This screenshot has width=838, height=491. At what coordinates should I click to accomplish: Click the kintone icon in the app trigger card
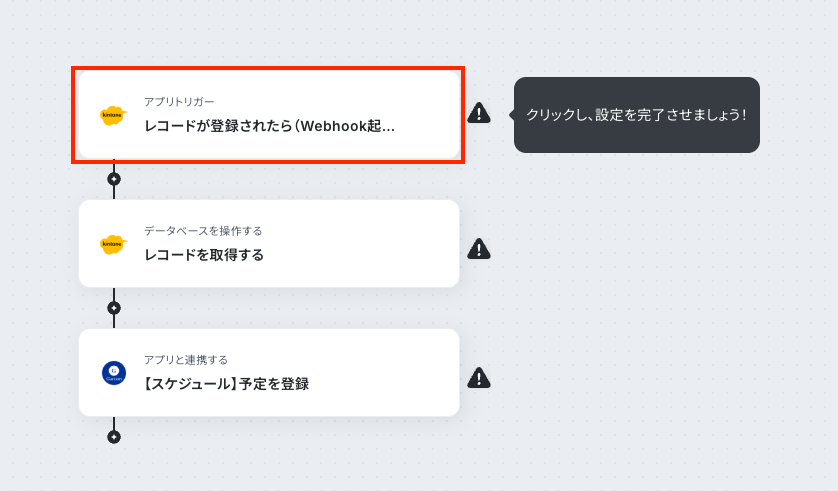[113, 115]
